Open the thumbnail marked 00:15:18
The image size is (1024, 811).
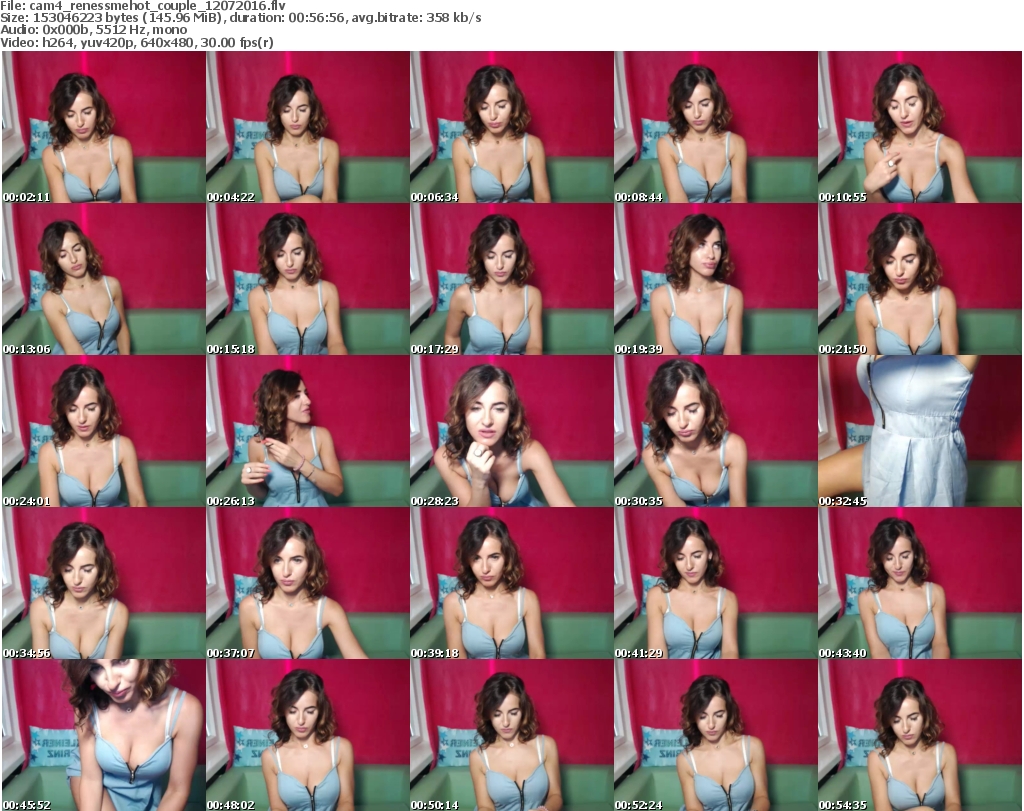click(308, 279)
